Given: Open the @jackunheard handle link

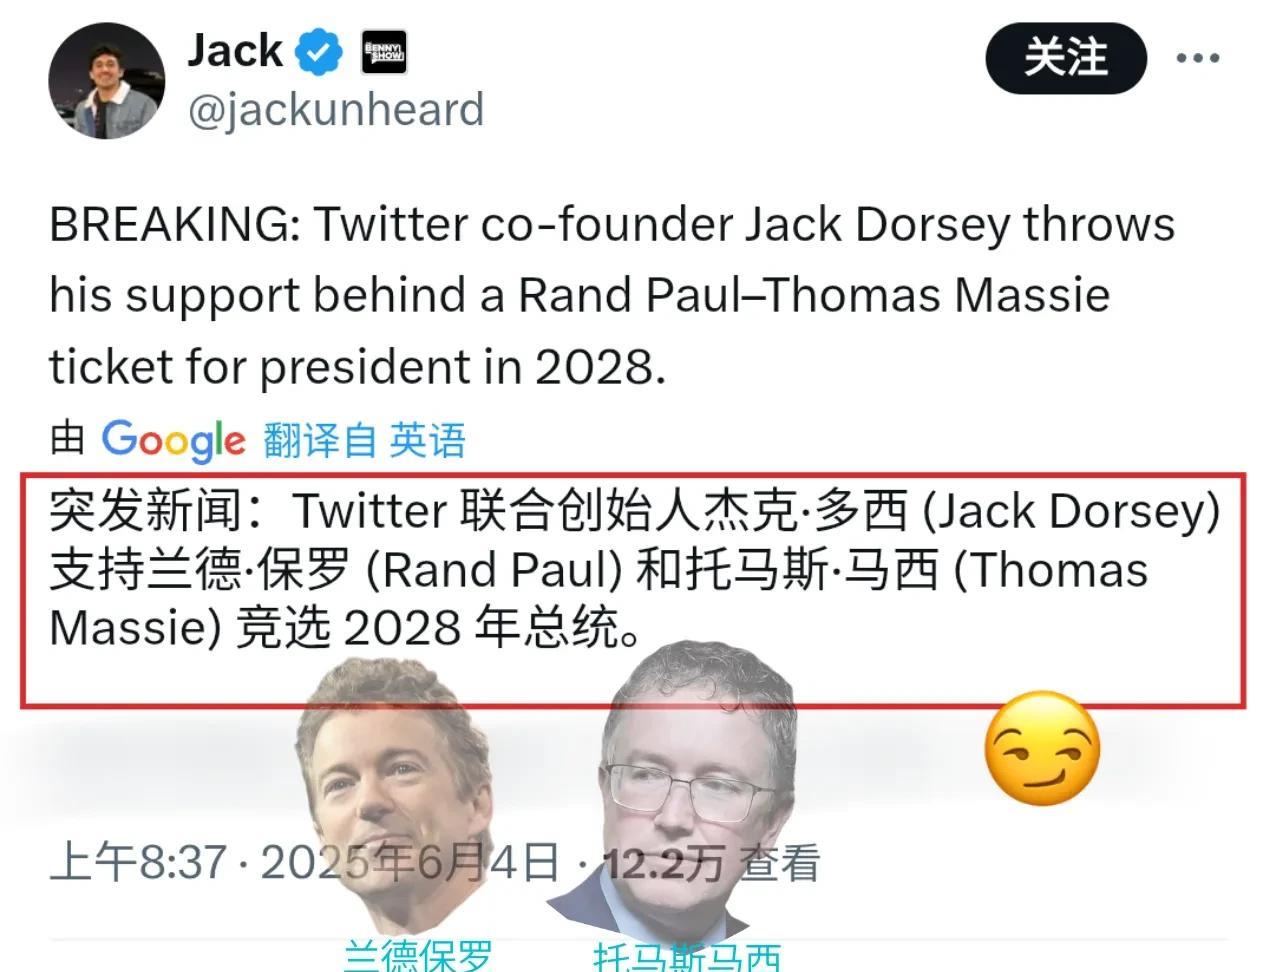Looking at the screenshot, I should 336,109.
